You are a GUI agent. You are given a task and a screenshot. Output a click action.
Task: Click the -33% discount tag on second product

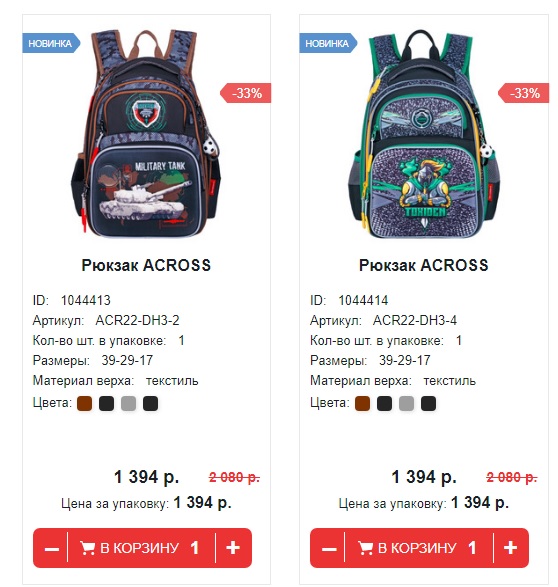pos(524,93)
